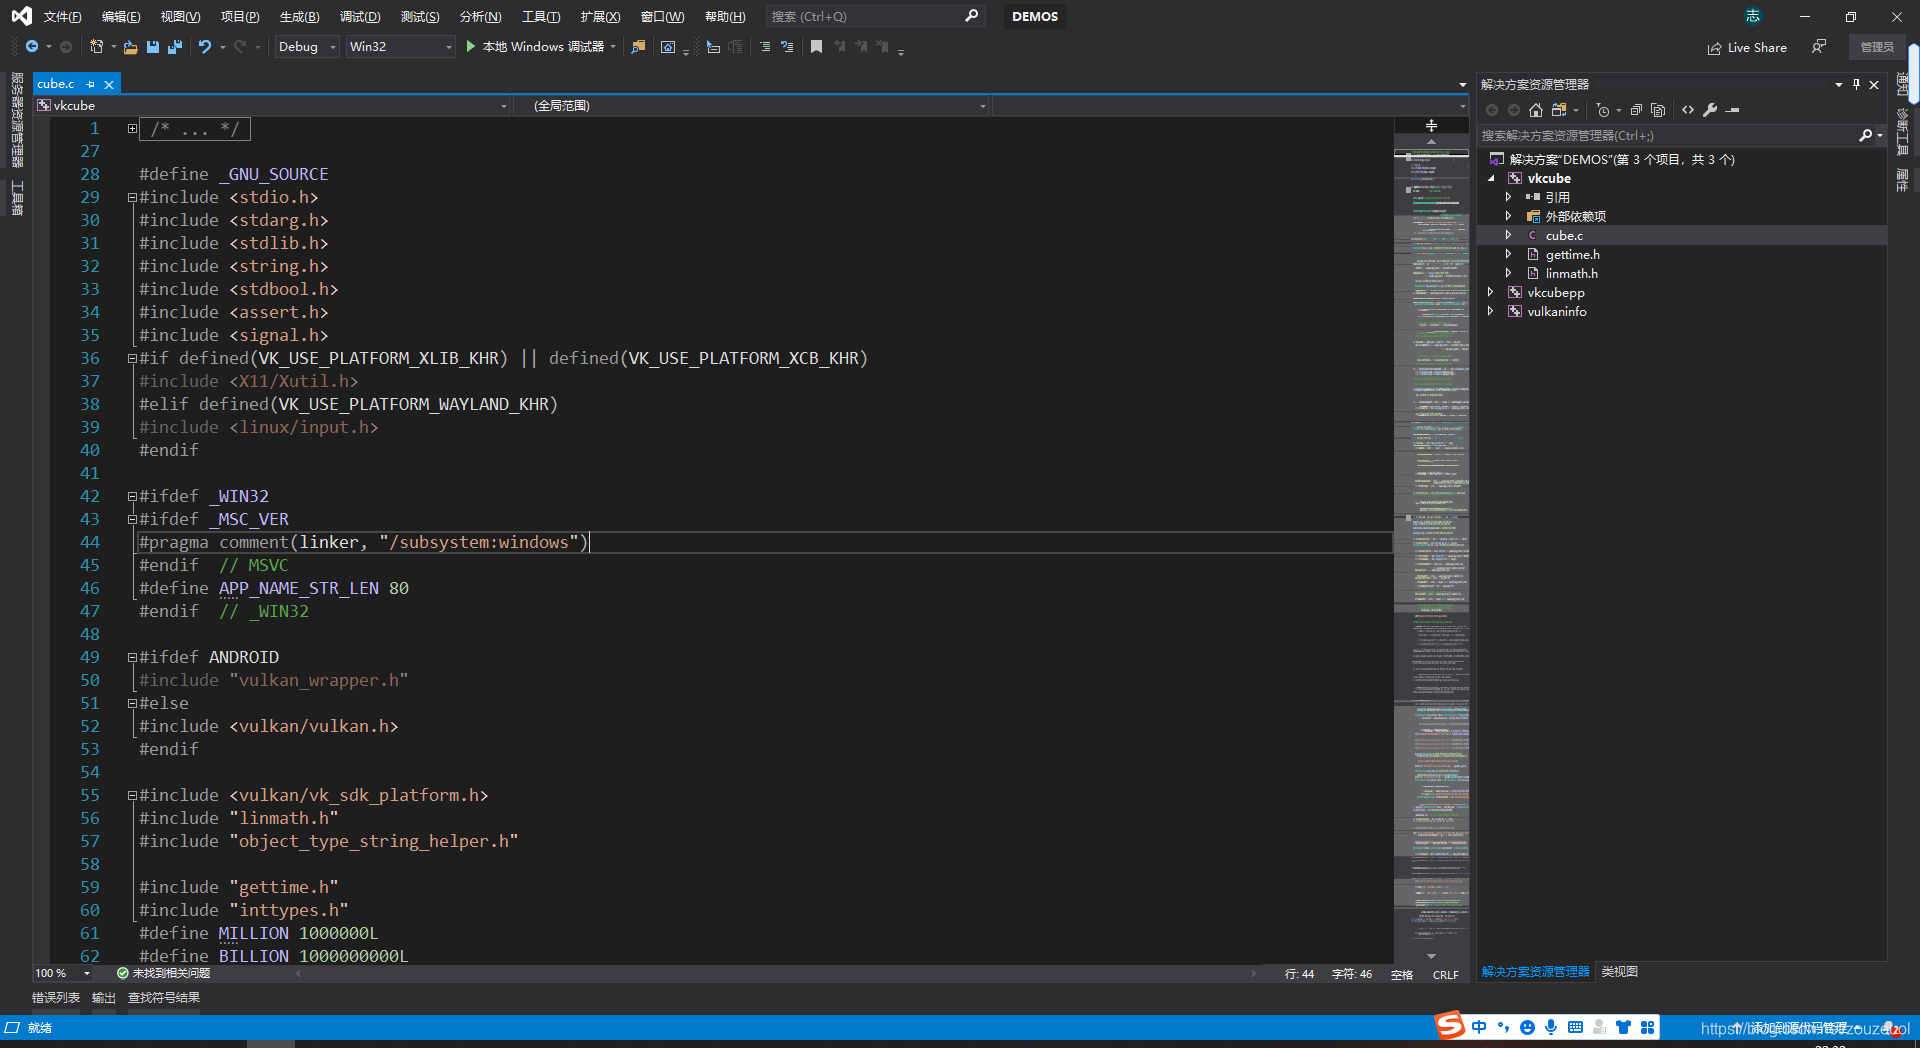Open the 调试(D) debug menu

tap(360, 17)
